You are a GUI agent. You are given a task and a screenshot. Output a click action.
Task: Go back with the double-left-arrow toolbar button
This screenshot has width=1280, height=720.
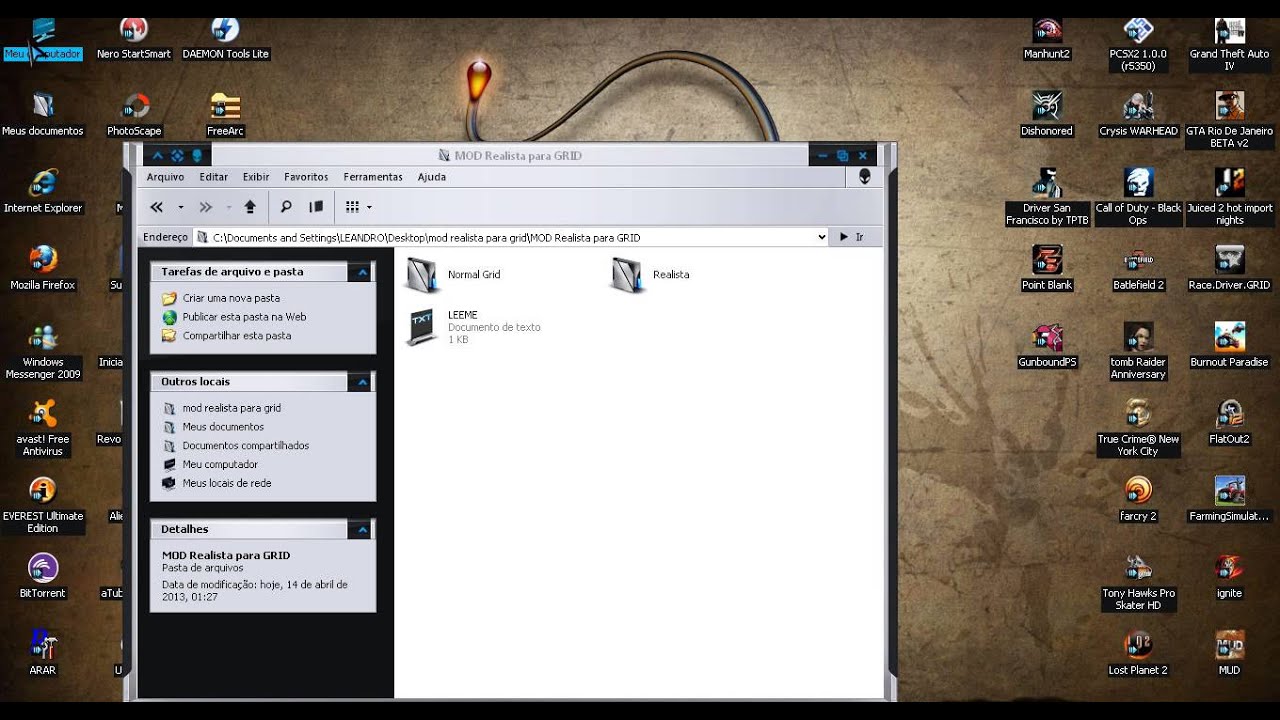[x=157, y=207]
